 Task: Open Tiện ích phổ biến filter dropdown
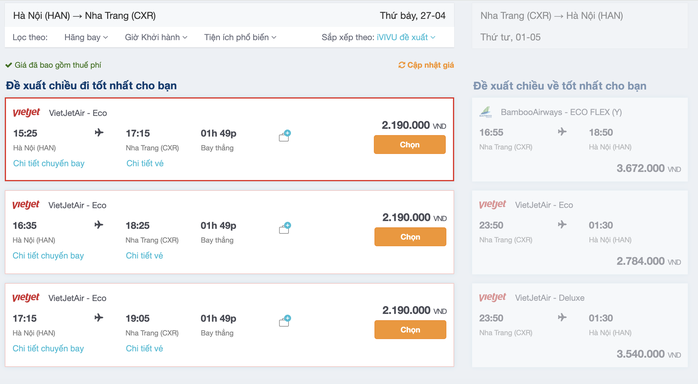click(240, 37)
